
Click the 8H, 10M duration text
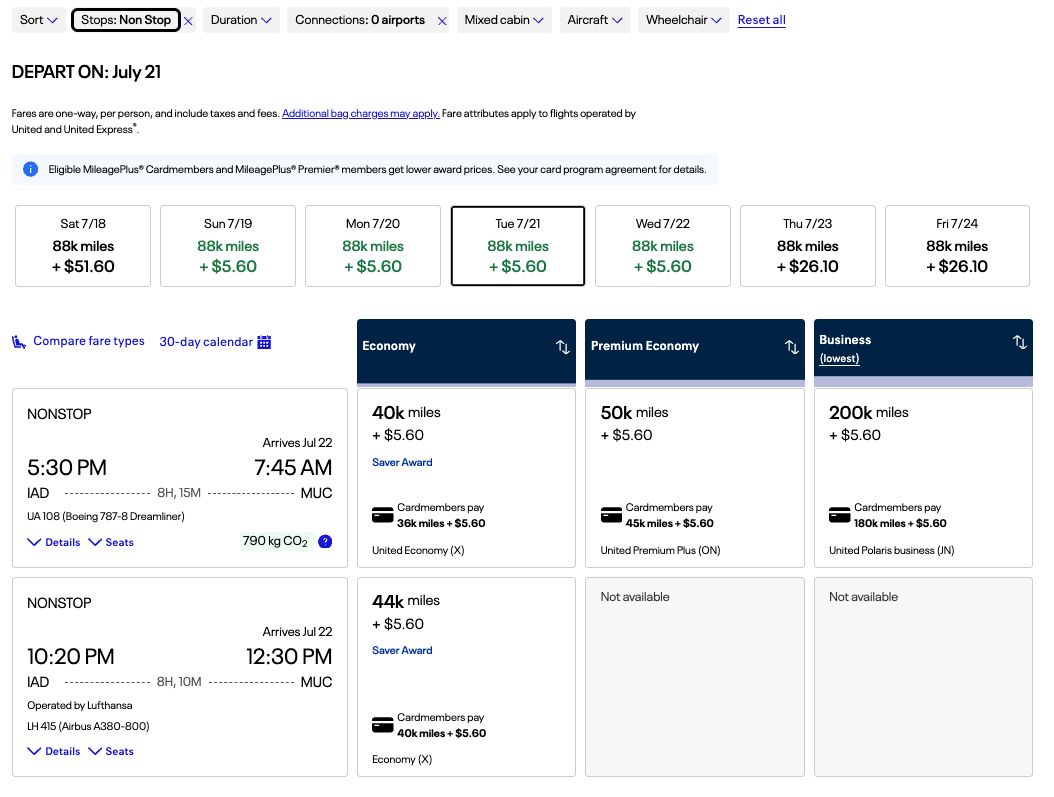[x=179, y=681]
